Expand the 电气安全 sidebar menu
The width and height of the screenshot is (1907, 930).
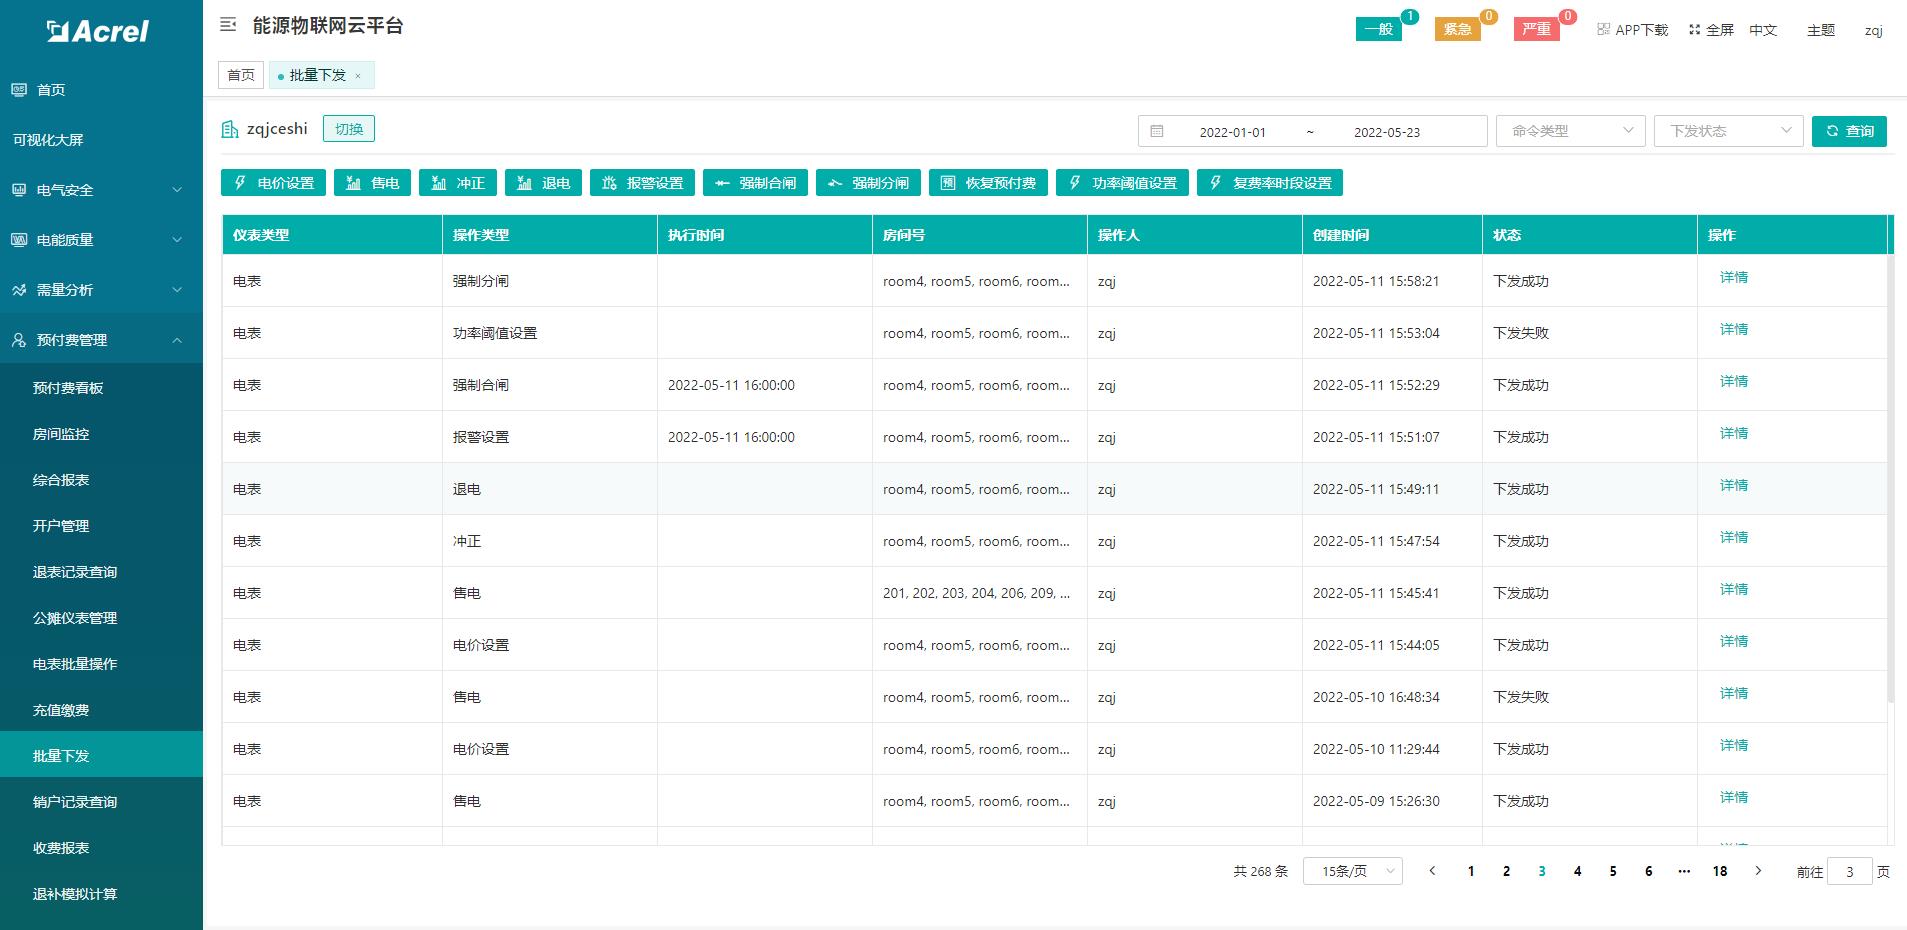pos(100,190)
